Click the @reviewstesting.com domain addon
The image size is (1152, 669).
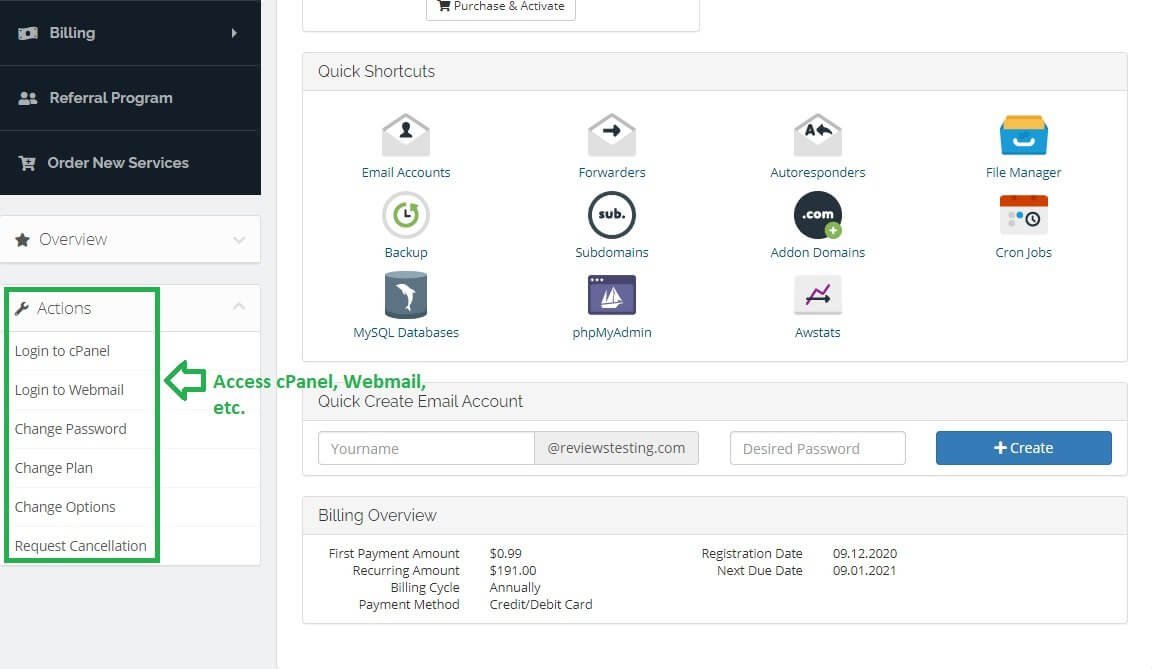[616, 448]
